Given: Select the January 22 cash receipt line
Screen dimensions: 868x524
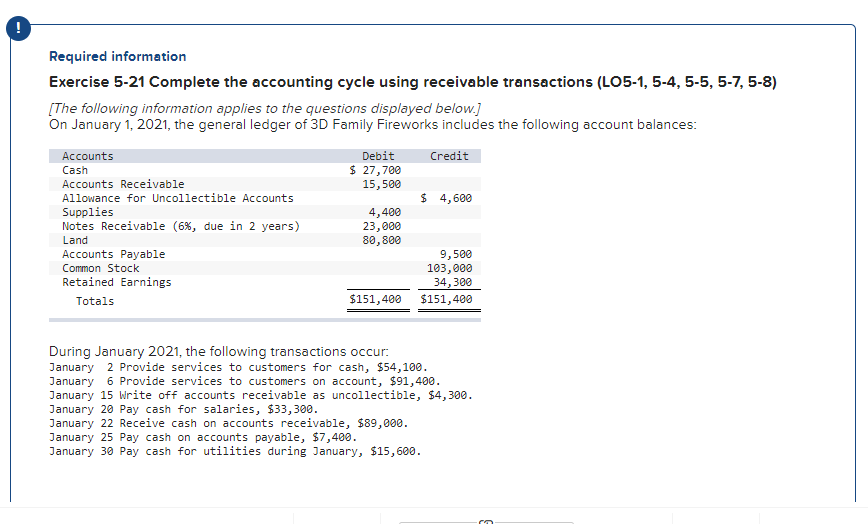Looking at the screenshot, I should (229, 423).
